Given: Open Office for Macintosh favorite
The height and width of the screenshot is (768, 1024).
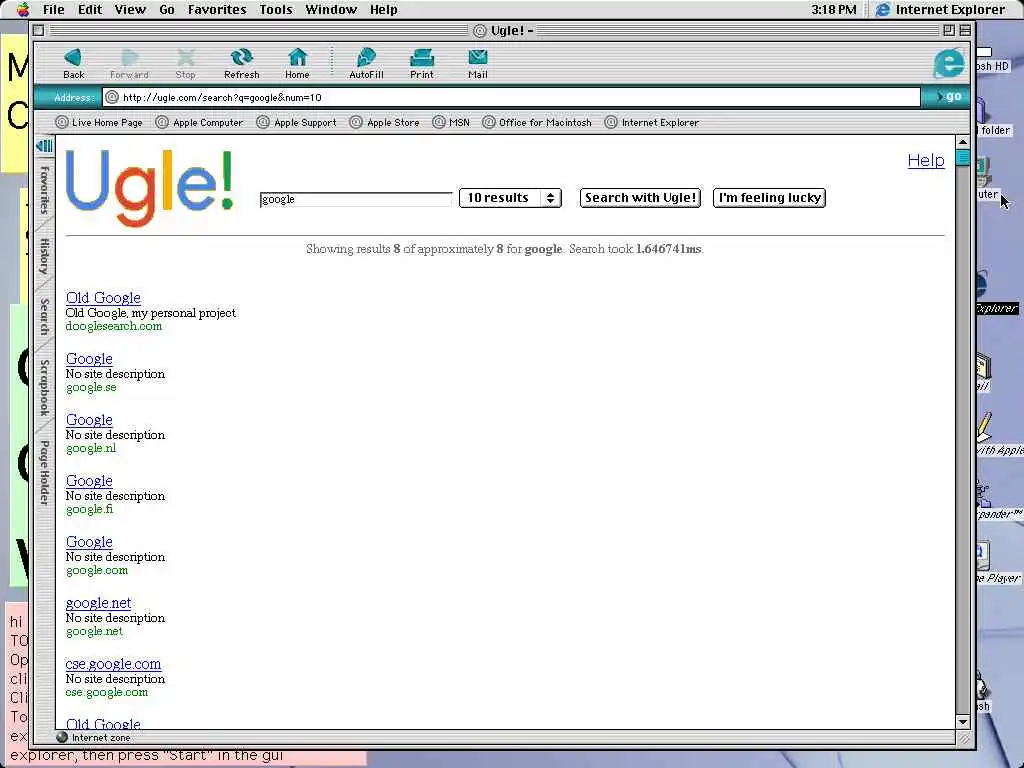Looking at the screenshot, I should (x=537, y=122).
